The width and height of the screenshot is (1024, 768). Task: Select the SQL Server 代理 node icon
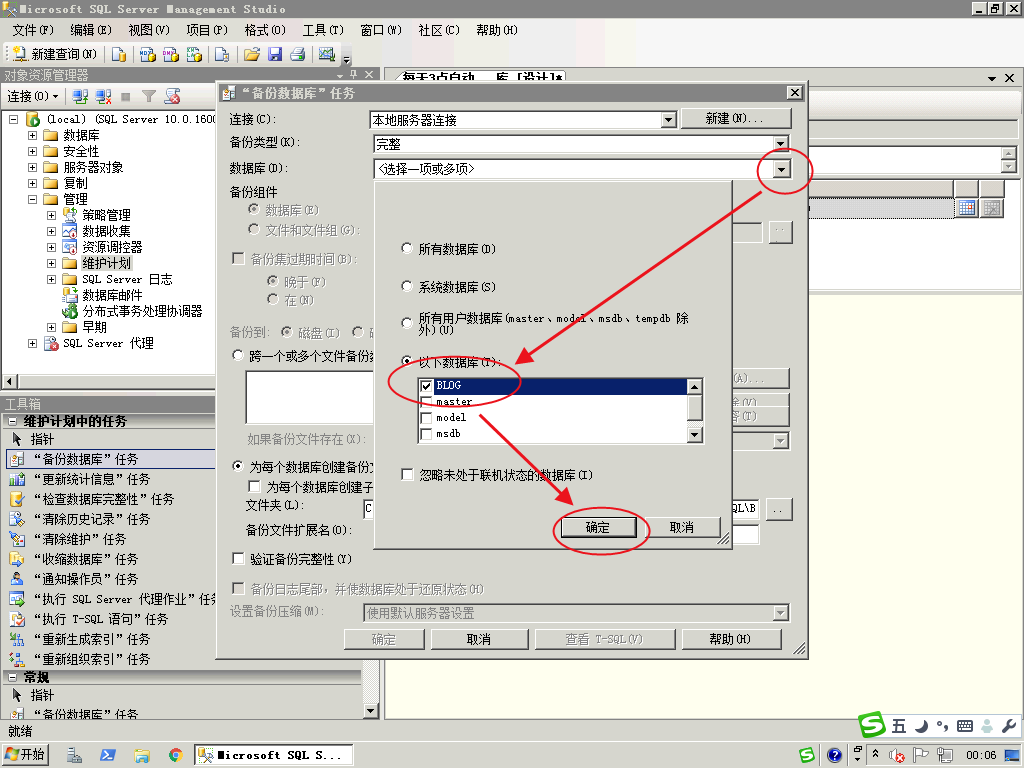51,343
